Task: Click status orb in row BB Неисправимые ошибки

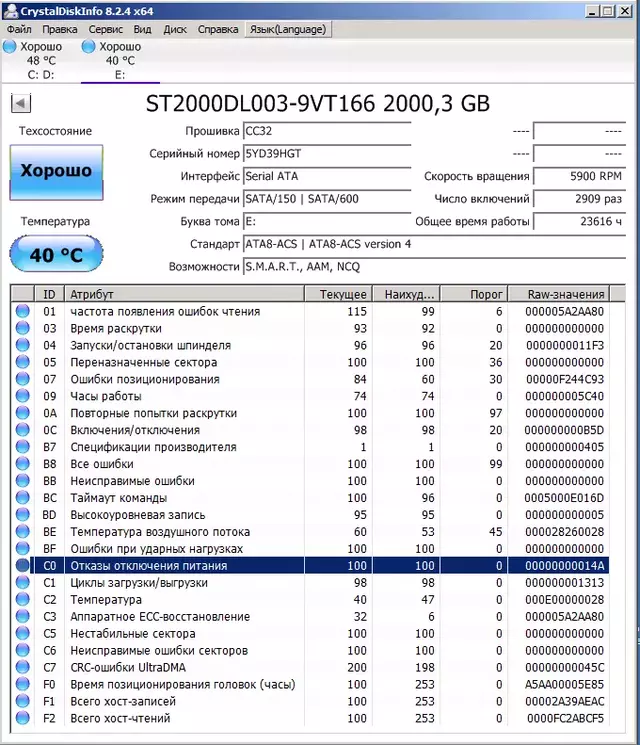Action: pos(22,481)
